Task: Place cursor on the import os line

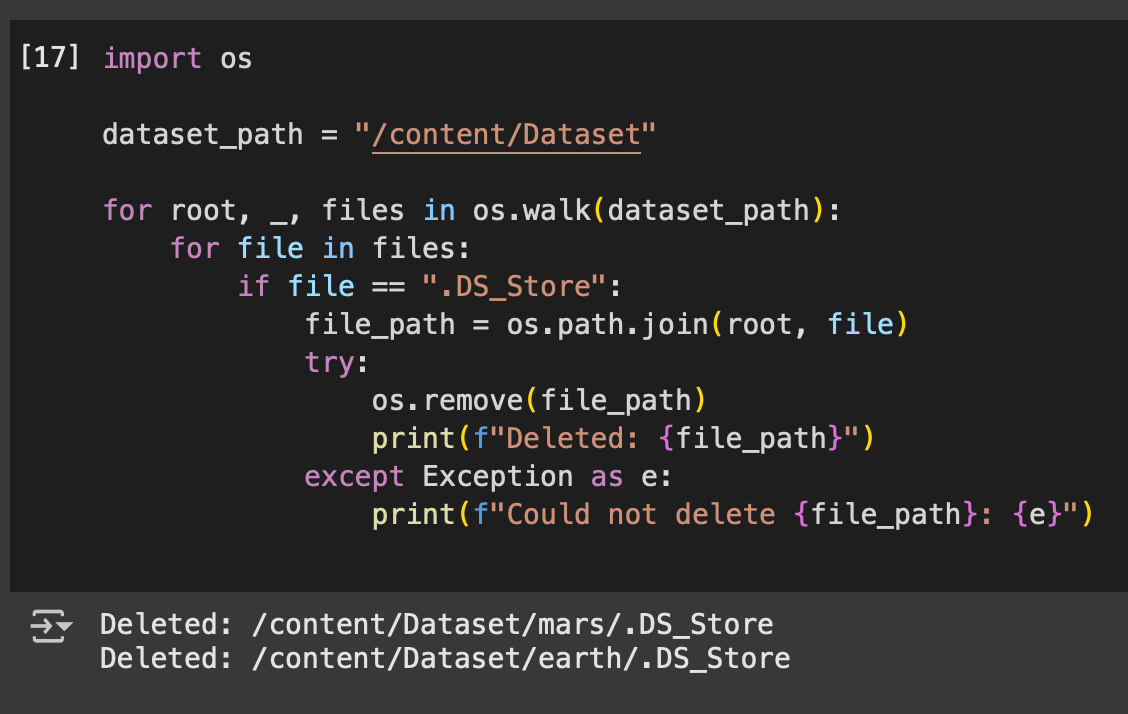Action: [x=178, y=59]
